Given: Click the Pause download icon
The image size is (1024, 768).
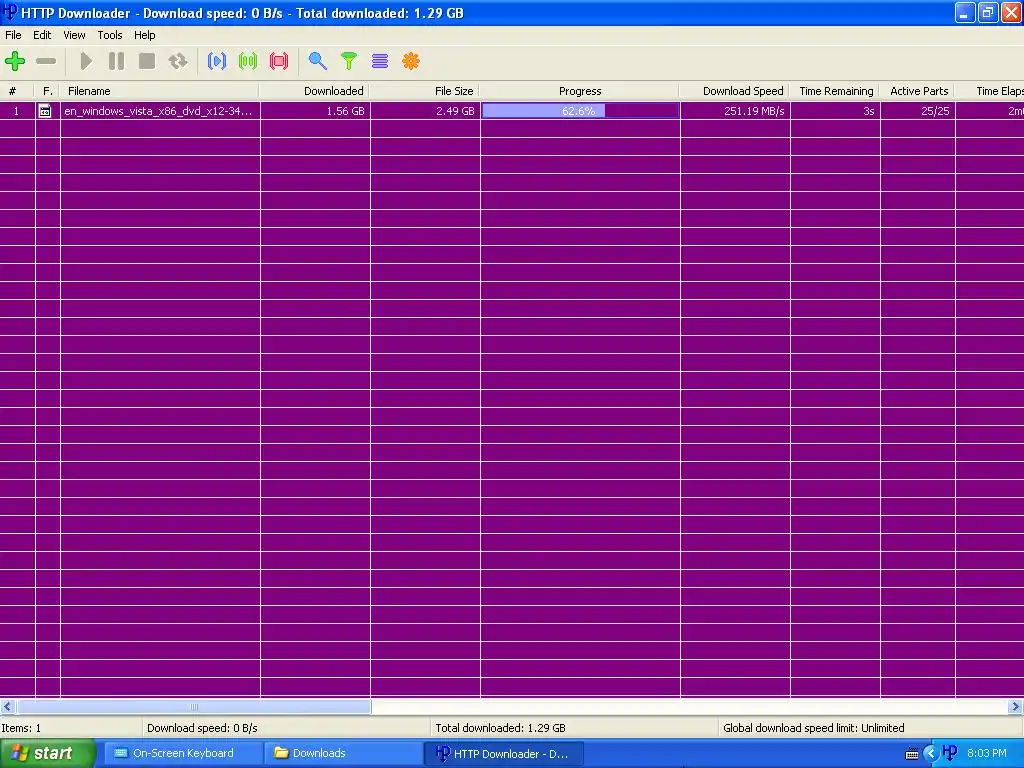Looking at the screenshot, I should point(116,61).
